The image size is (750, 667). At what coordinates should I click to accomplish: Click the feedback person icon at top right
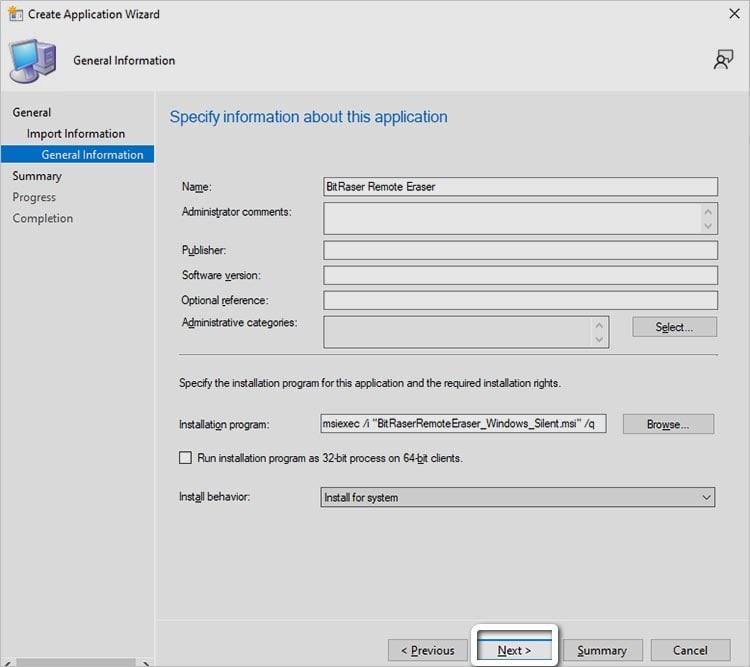(x=723, y=60)
